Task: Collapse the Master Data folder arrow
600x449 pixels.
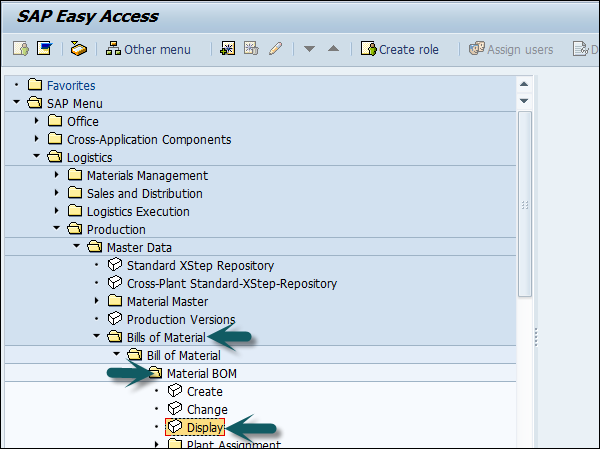Action: point(77,247)
